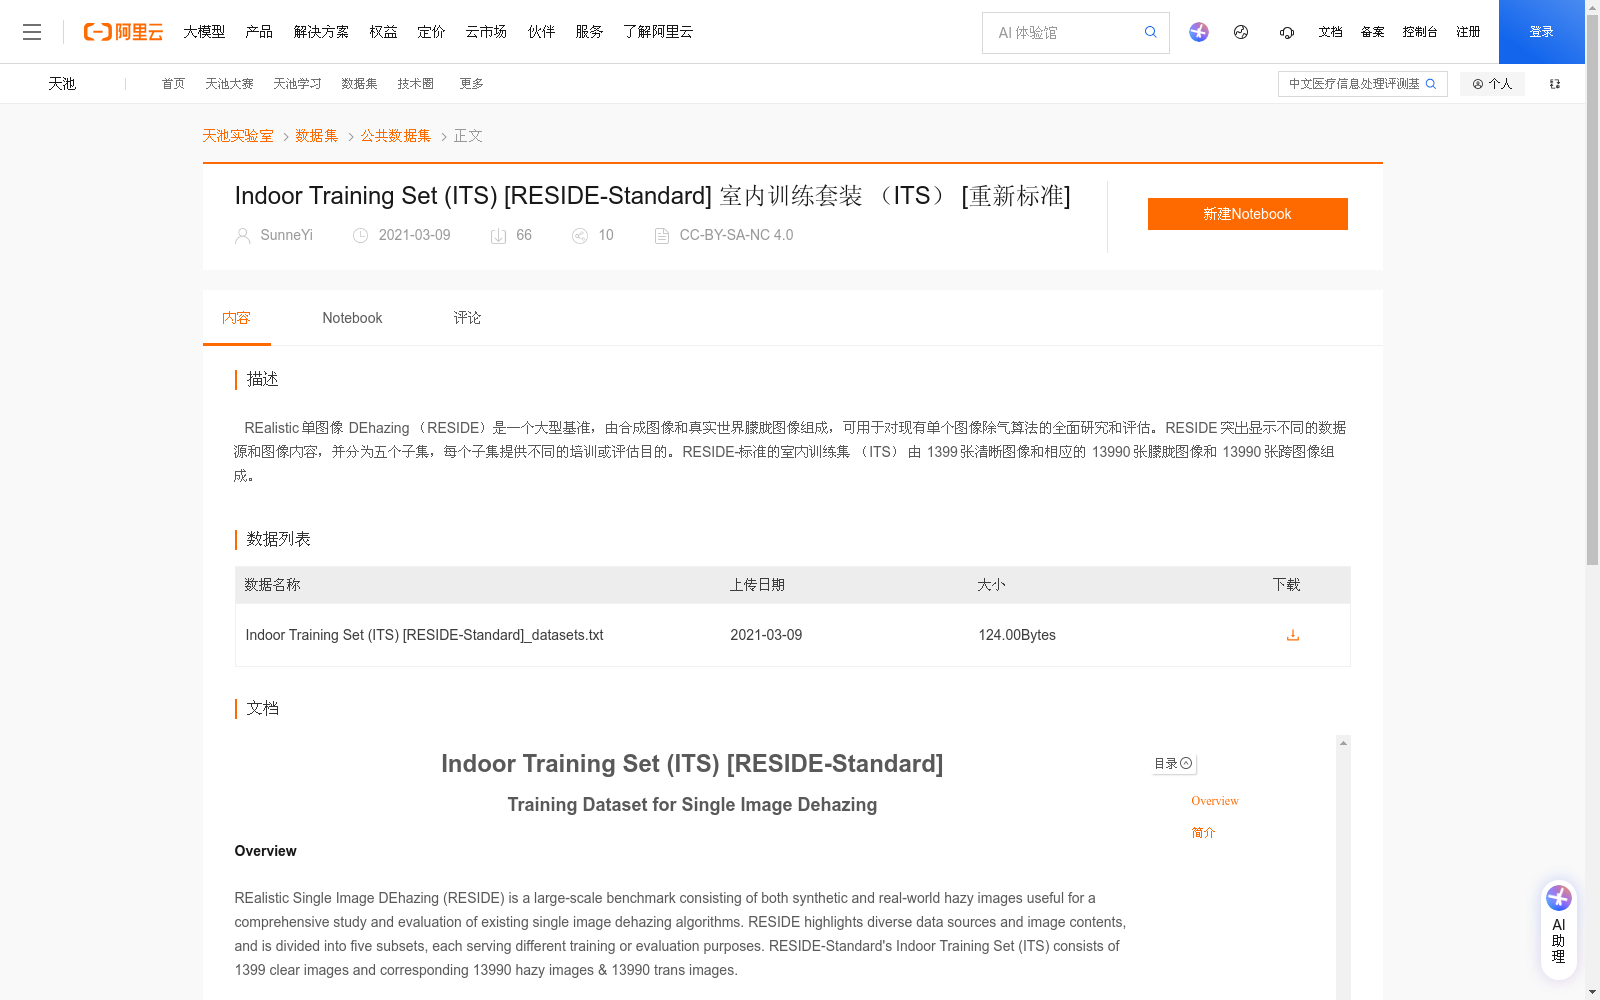This screenshot has width=1600, height=1000.
Task: Open the 服务 menu item
Action: (589, 32)
